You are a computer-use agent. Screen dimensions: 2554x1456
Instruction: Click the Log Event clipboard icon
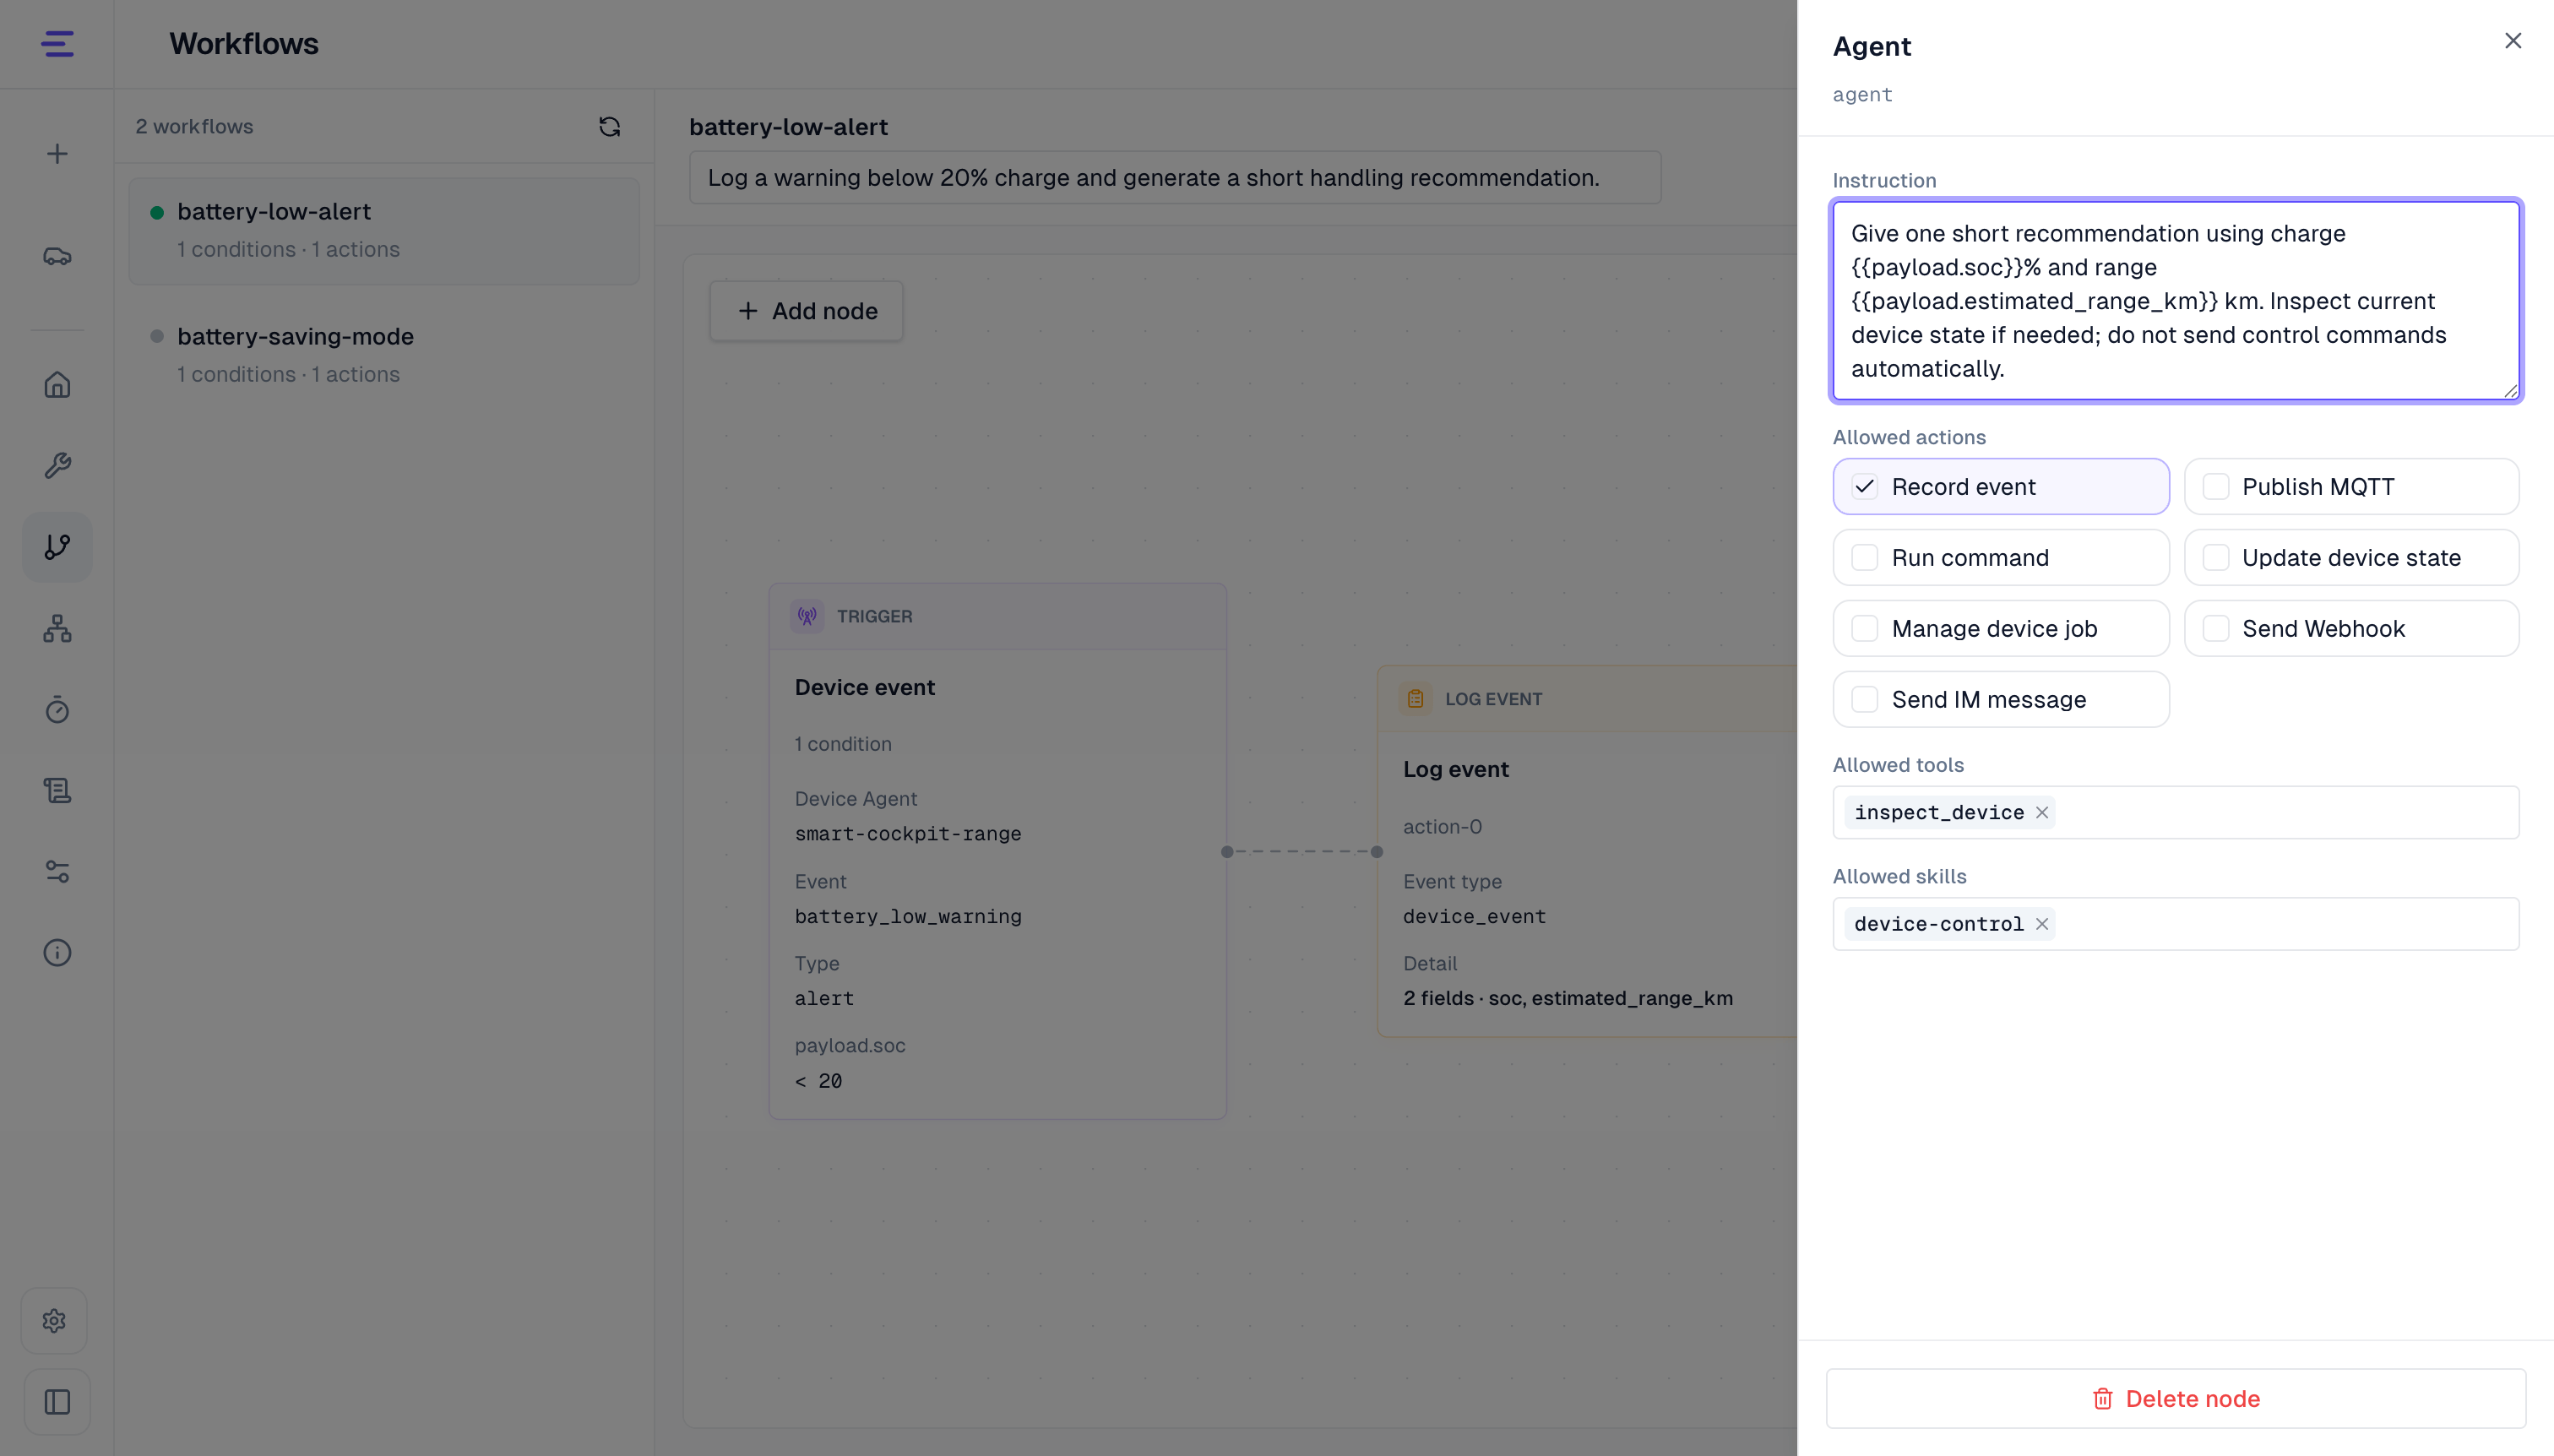click(1415, 699)
